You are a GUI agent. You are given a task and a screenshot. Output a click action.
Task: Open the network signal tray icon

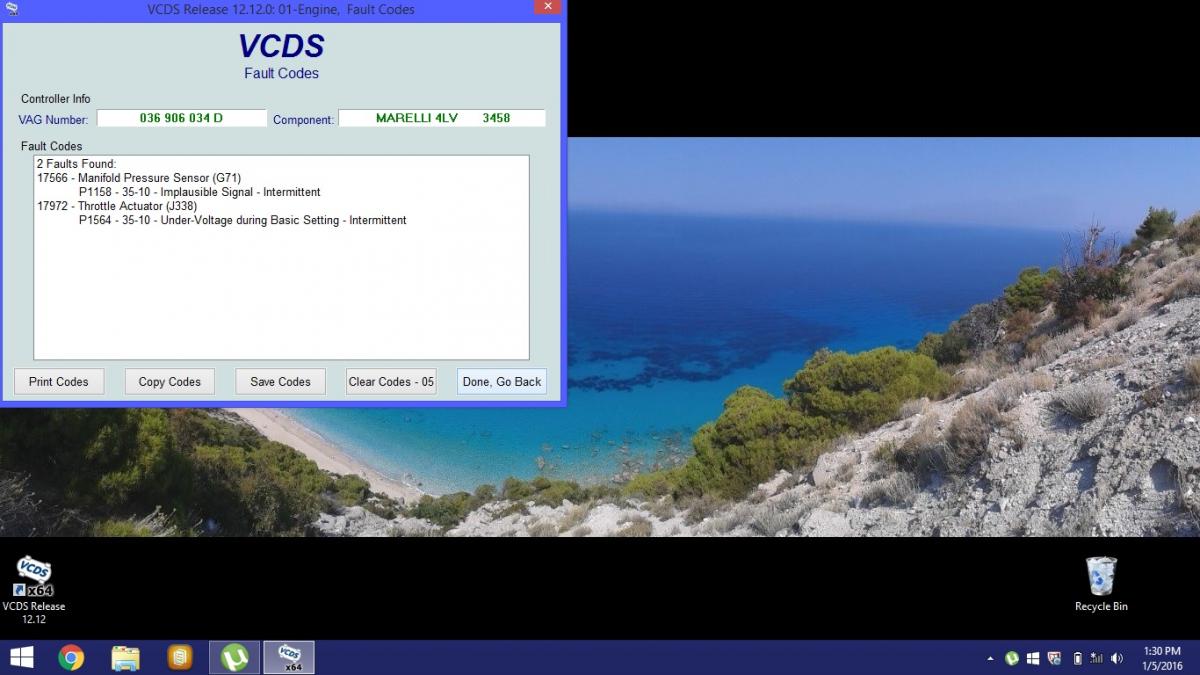coord(1096,658)
